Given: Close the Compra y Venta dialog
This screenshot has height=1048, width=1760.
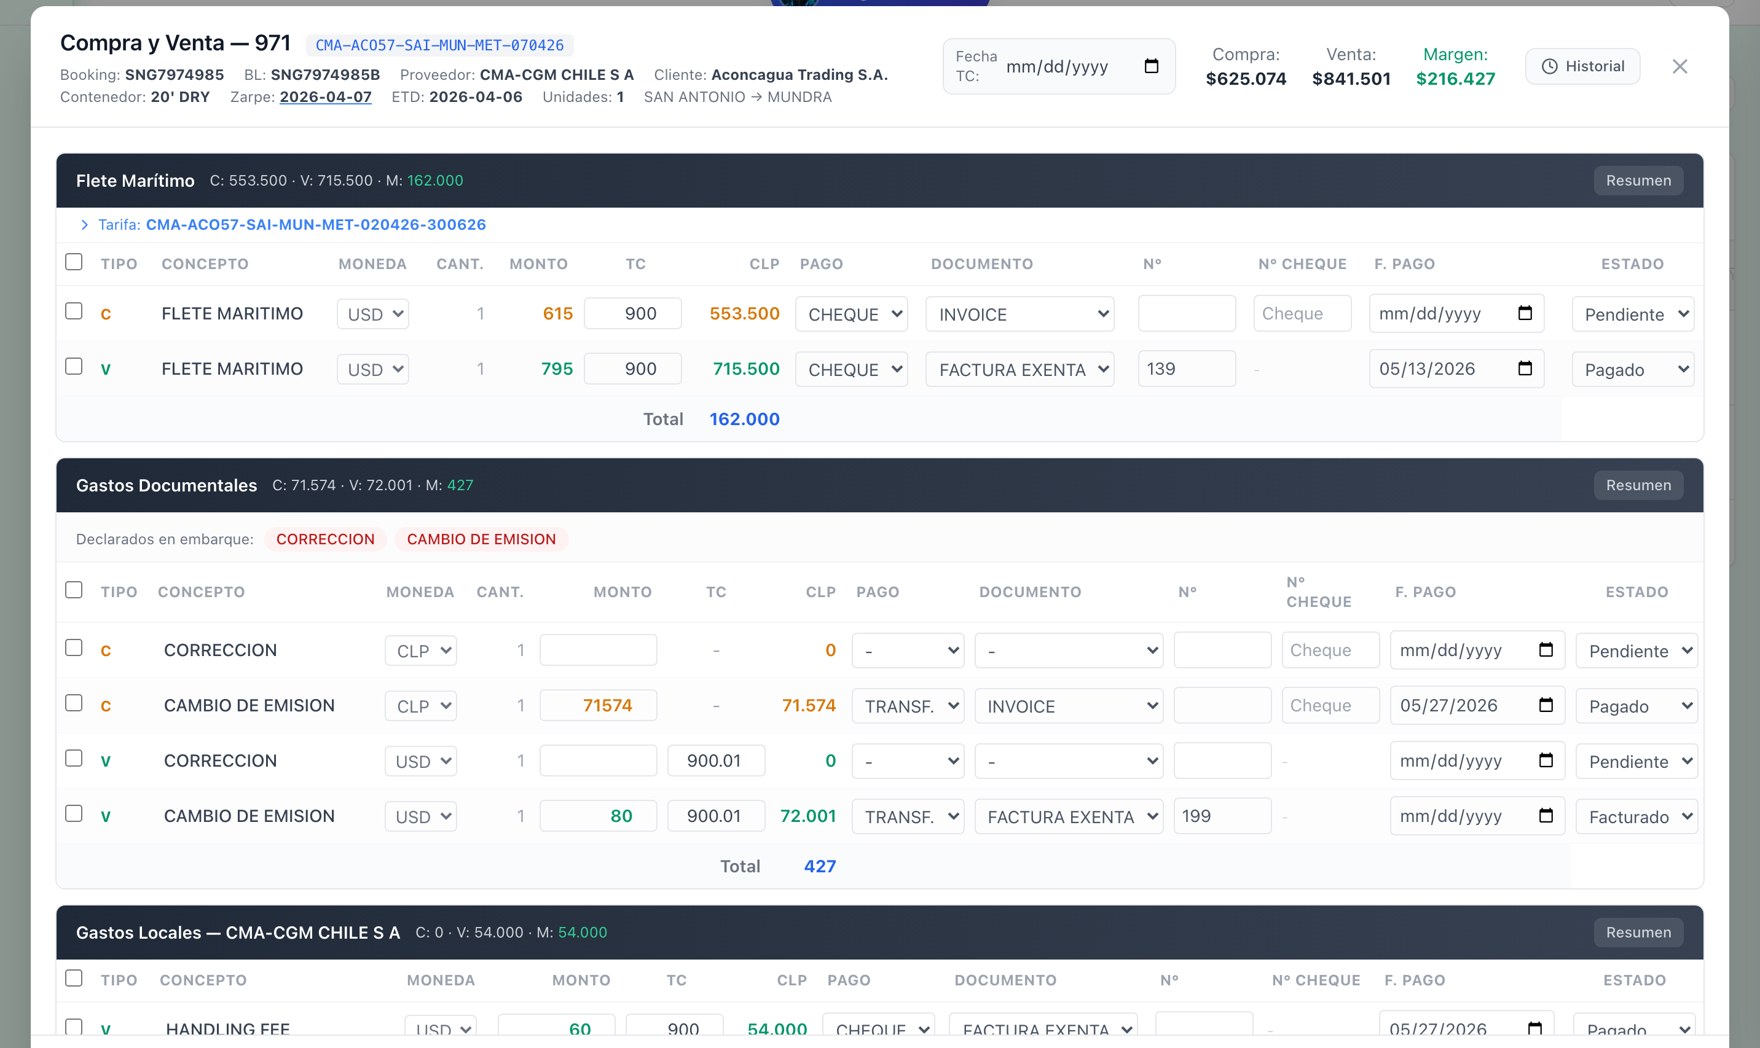Looking at the screenshot, I should tap(1680, 66).
